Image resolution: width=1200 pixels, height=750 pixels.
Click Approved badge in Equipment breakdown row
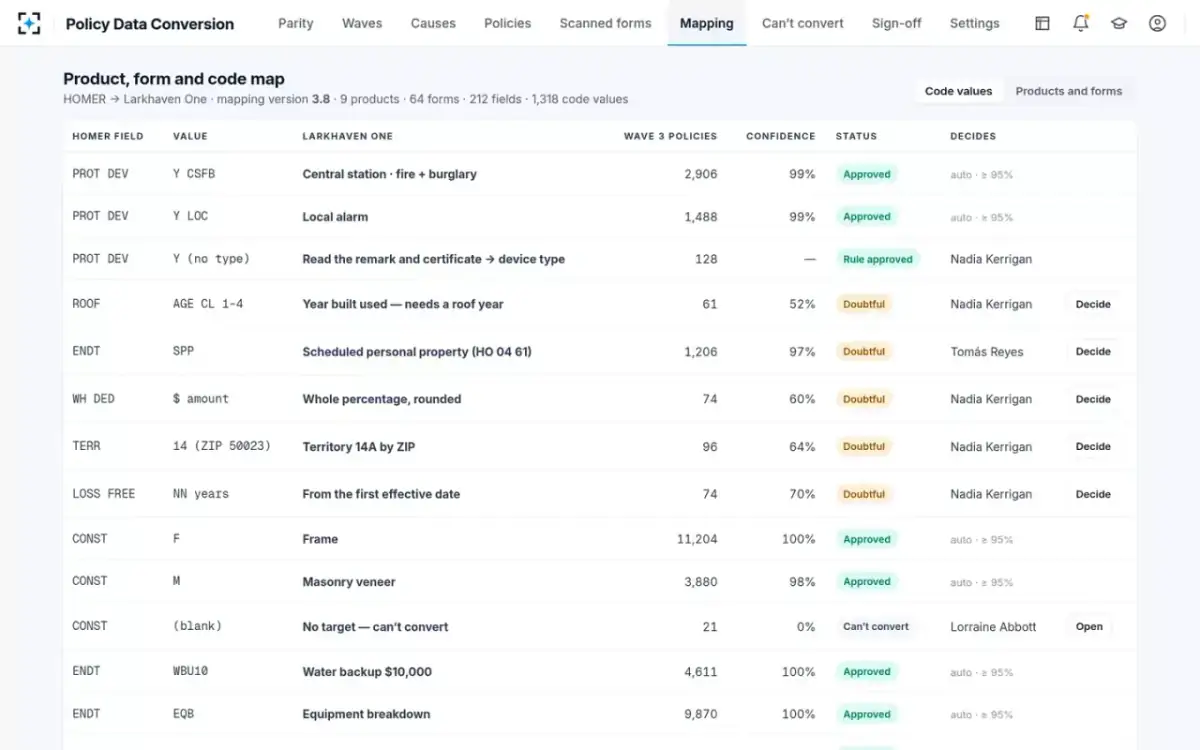click(x=867, y=714)
